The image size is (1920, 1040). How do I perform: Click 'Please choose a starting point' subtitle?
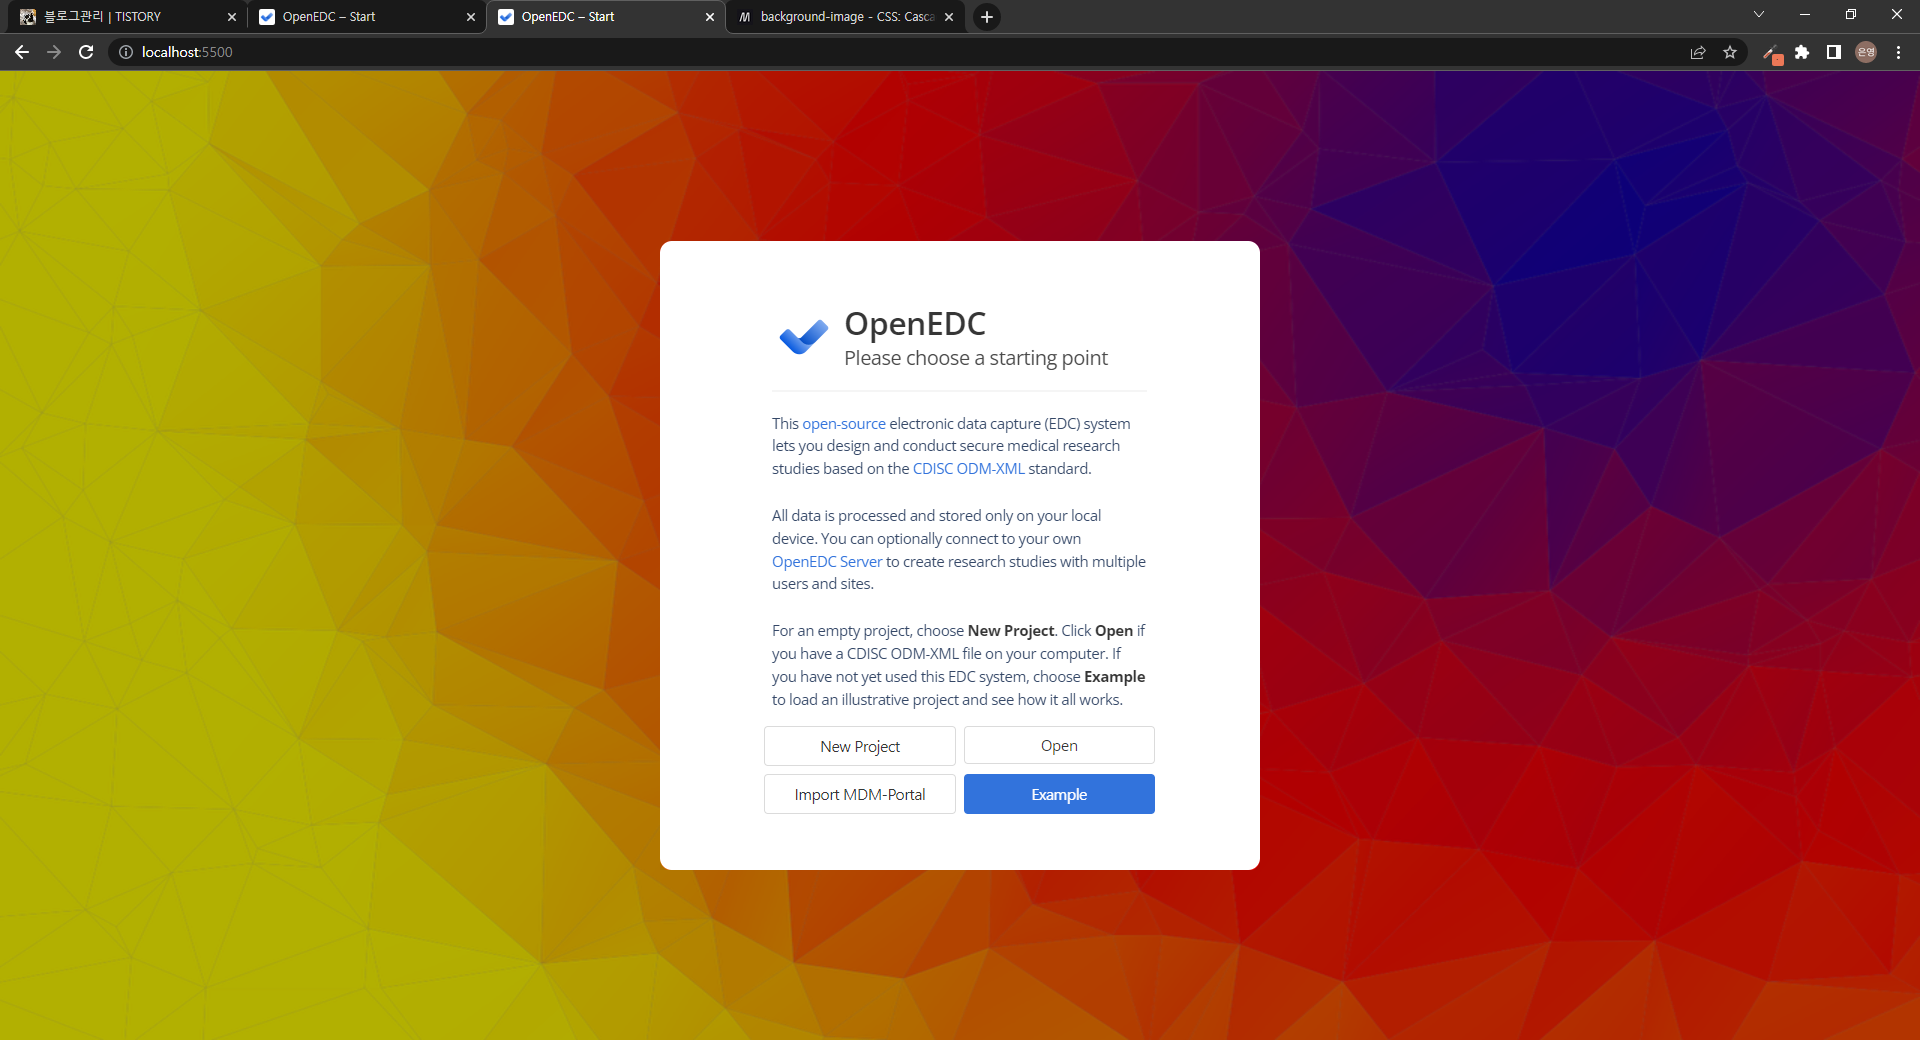pos(976,358)
